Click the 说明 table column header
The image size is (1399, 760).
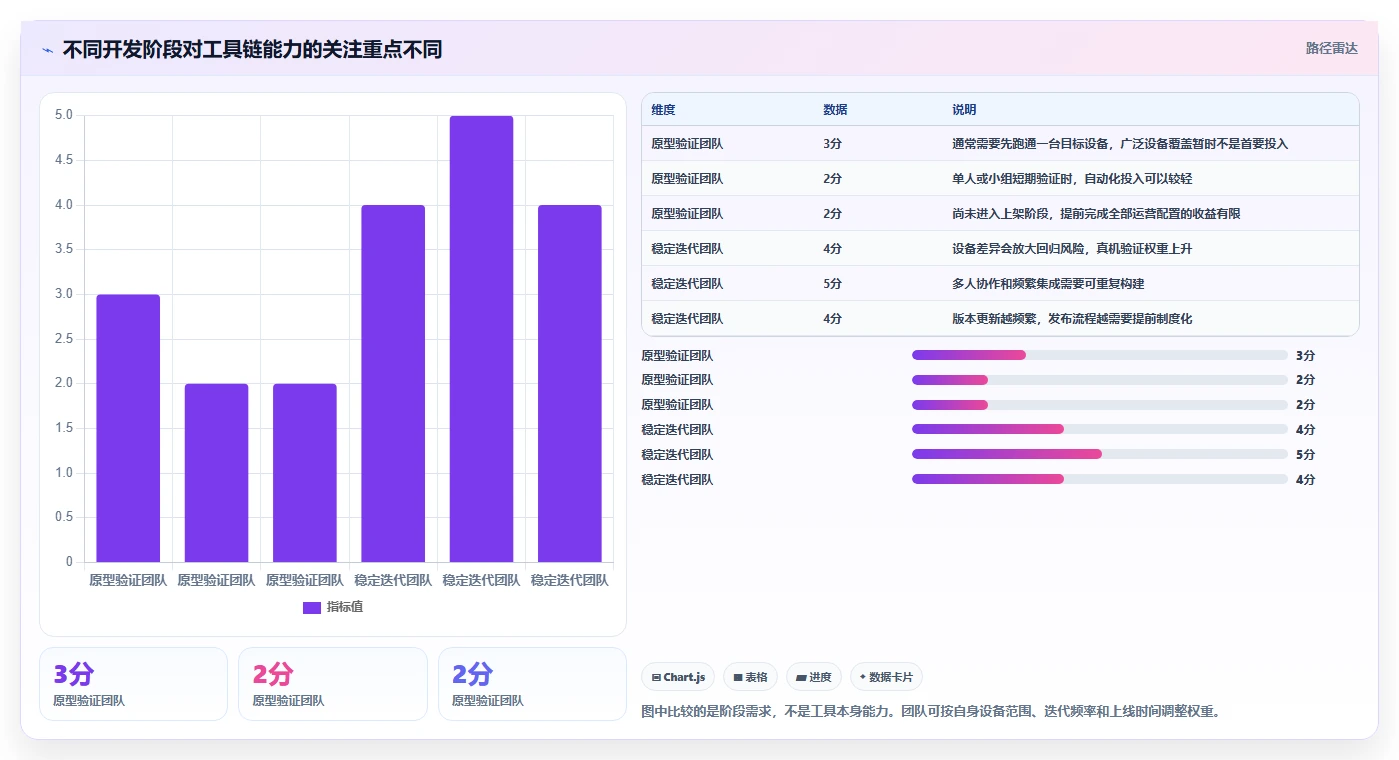pos(964,110)
